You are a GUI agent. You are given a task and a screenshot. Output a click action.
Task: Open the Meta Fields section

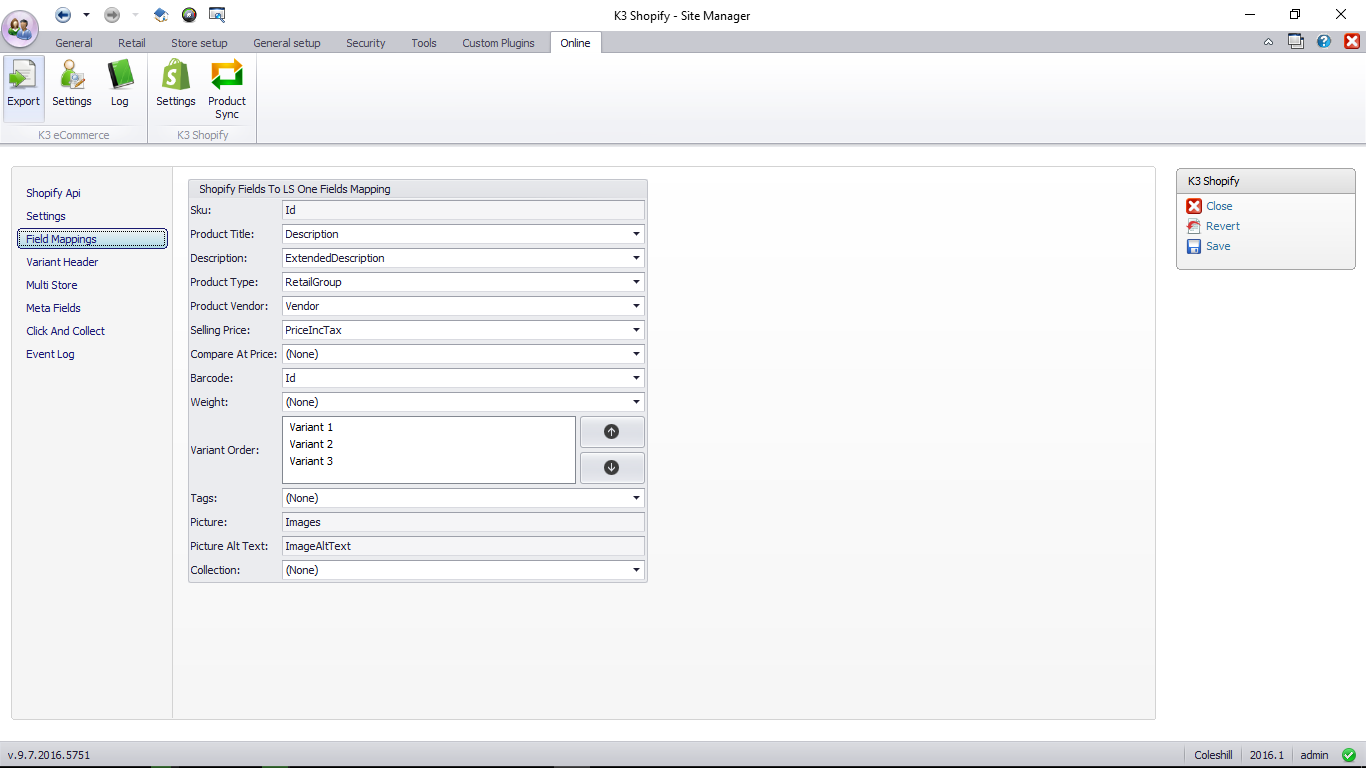tap(53, 308)
